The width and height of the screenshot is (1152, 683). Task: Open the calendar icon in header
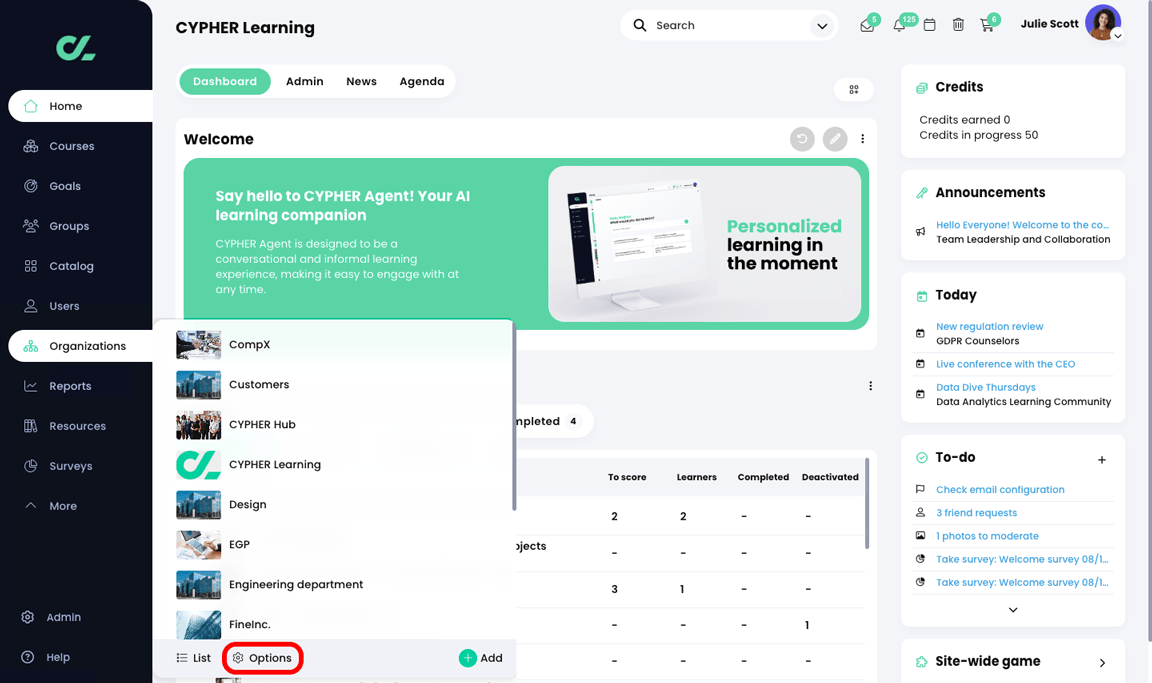(x=929, y=25)
